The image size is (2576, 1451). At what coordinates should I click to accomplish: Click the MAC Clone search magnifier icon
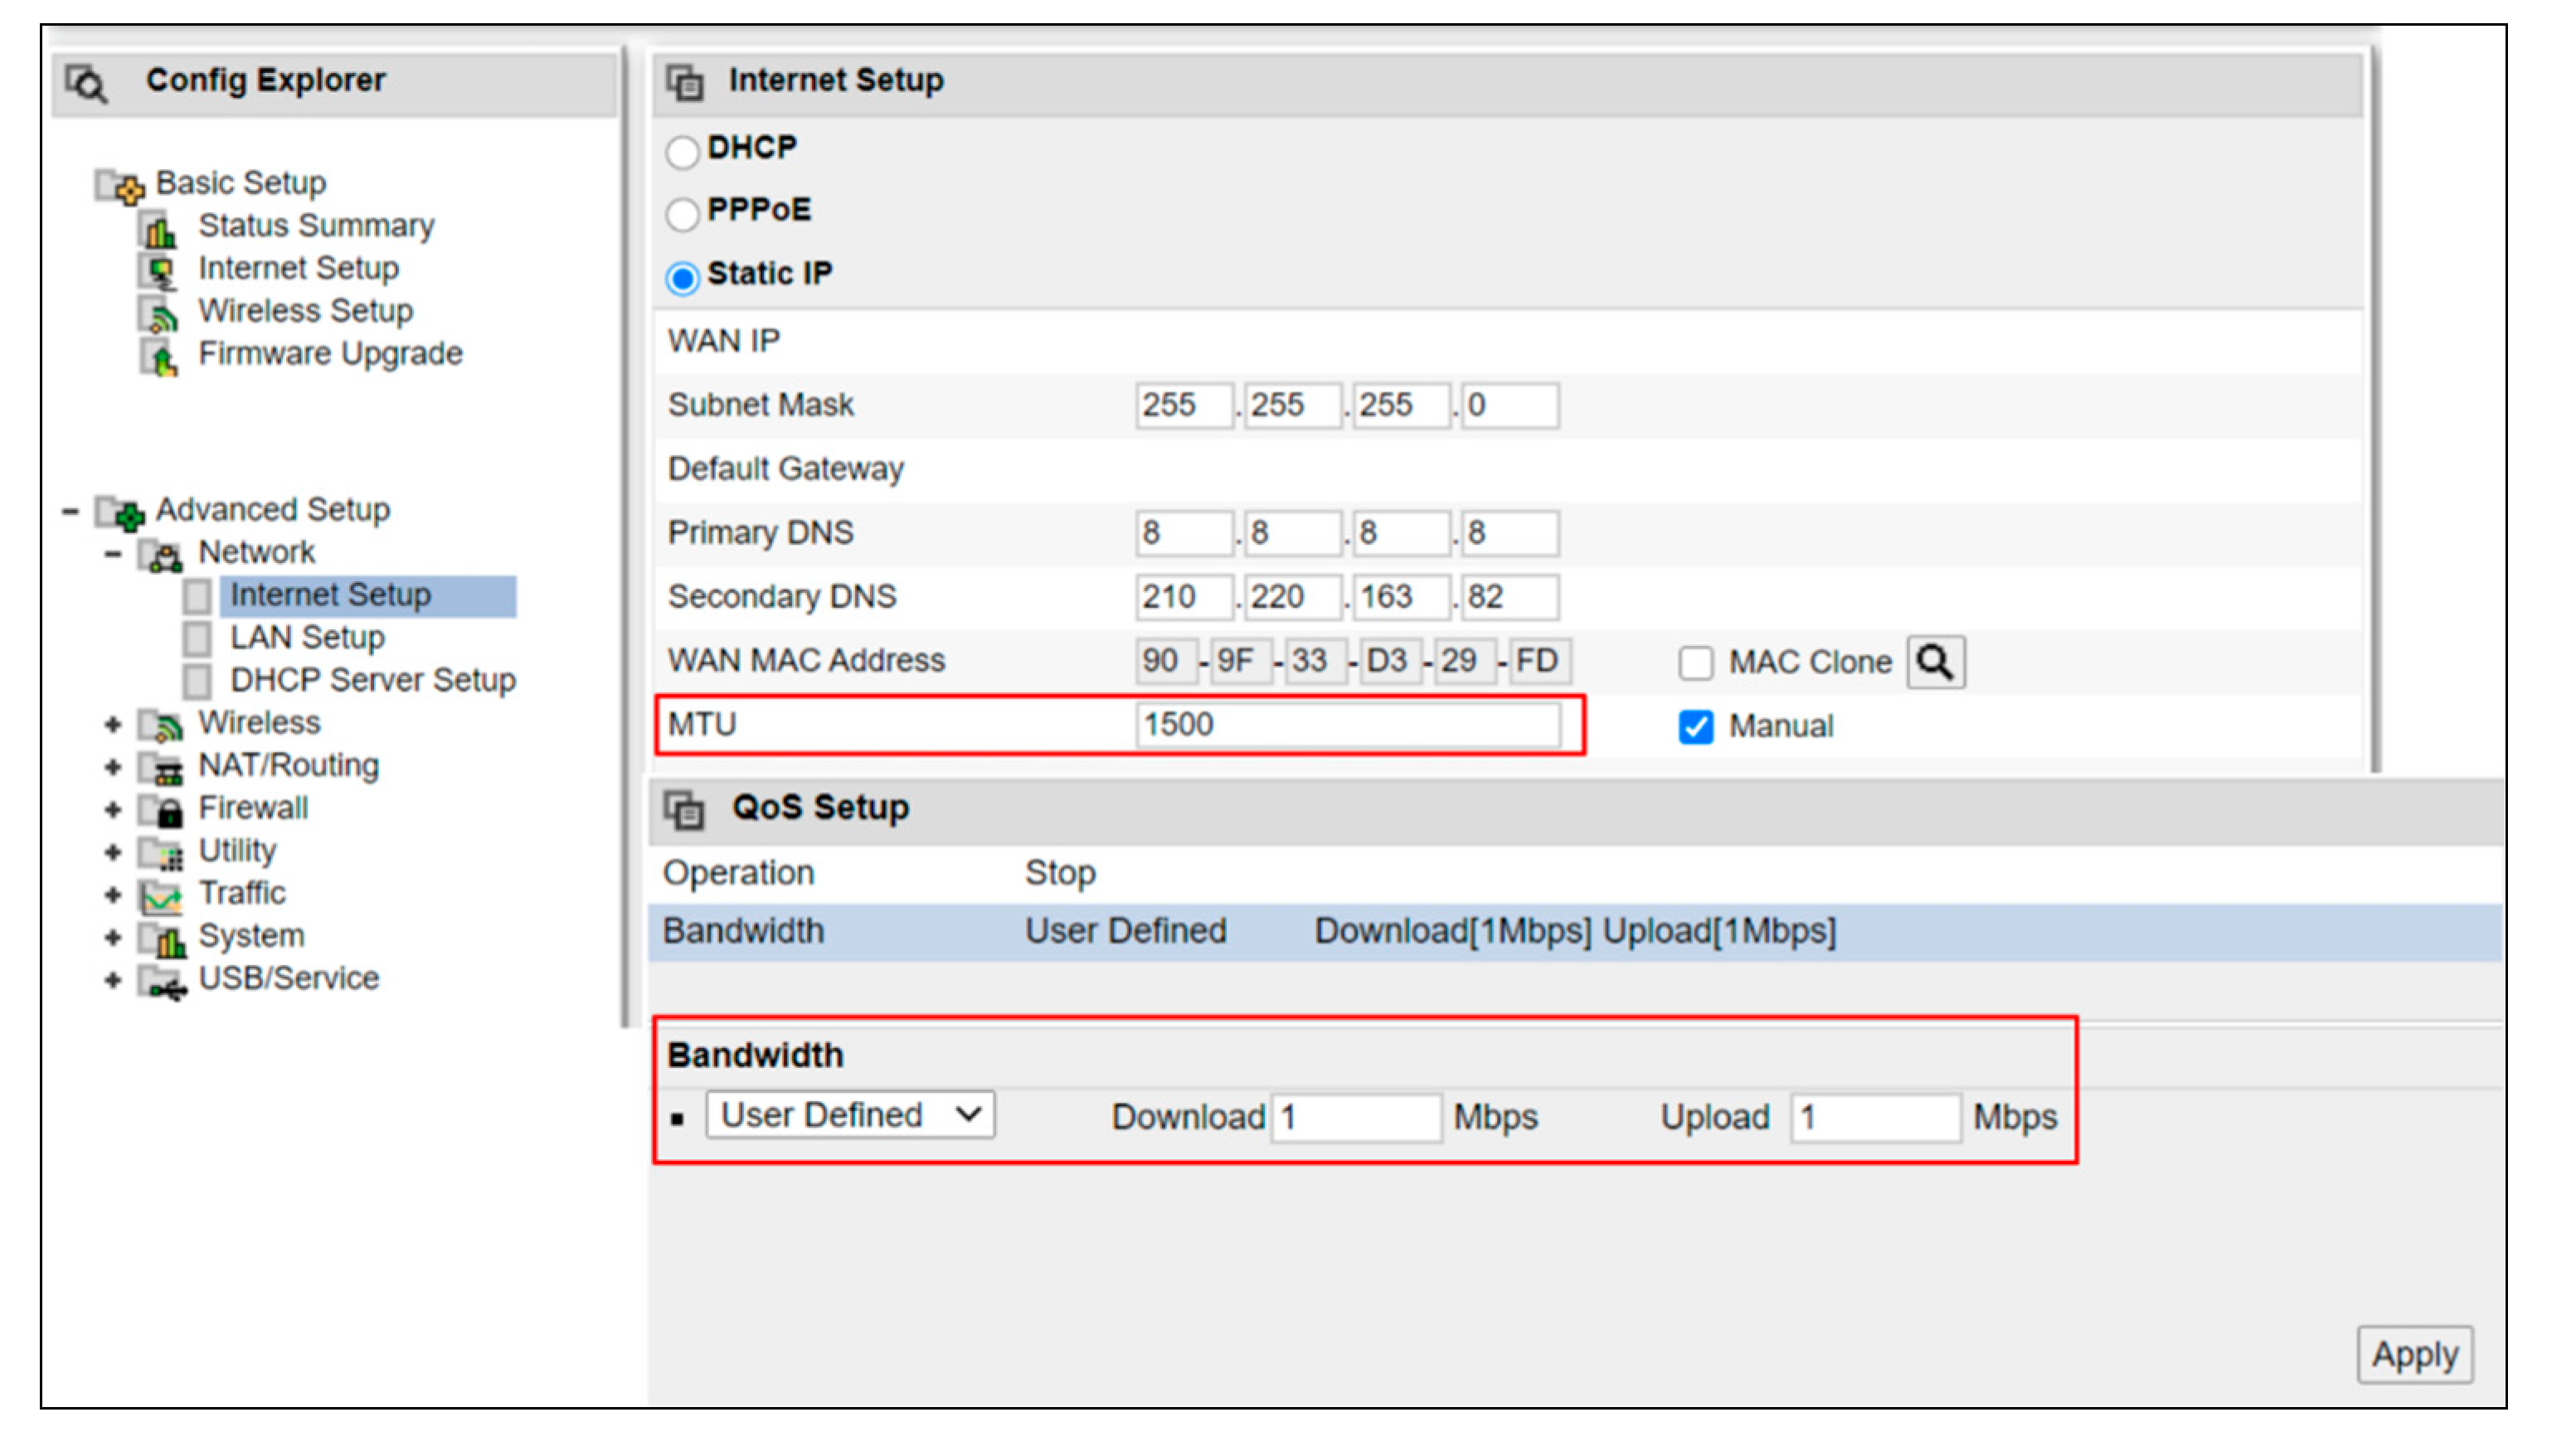tap(1935, 662)
